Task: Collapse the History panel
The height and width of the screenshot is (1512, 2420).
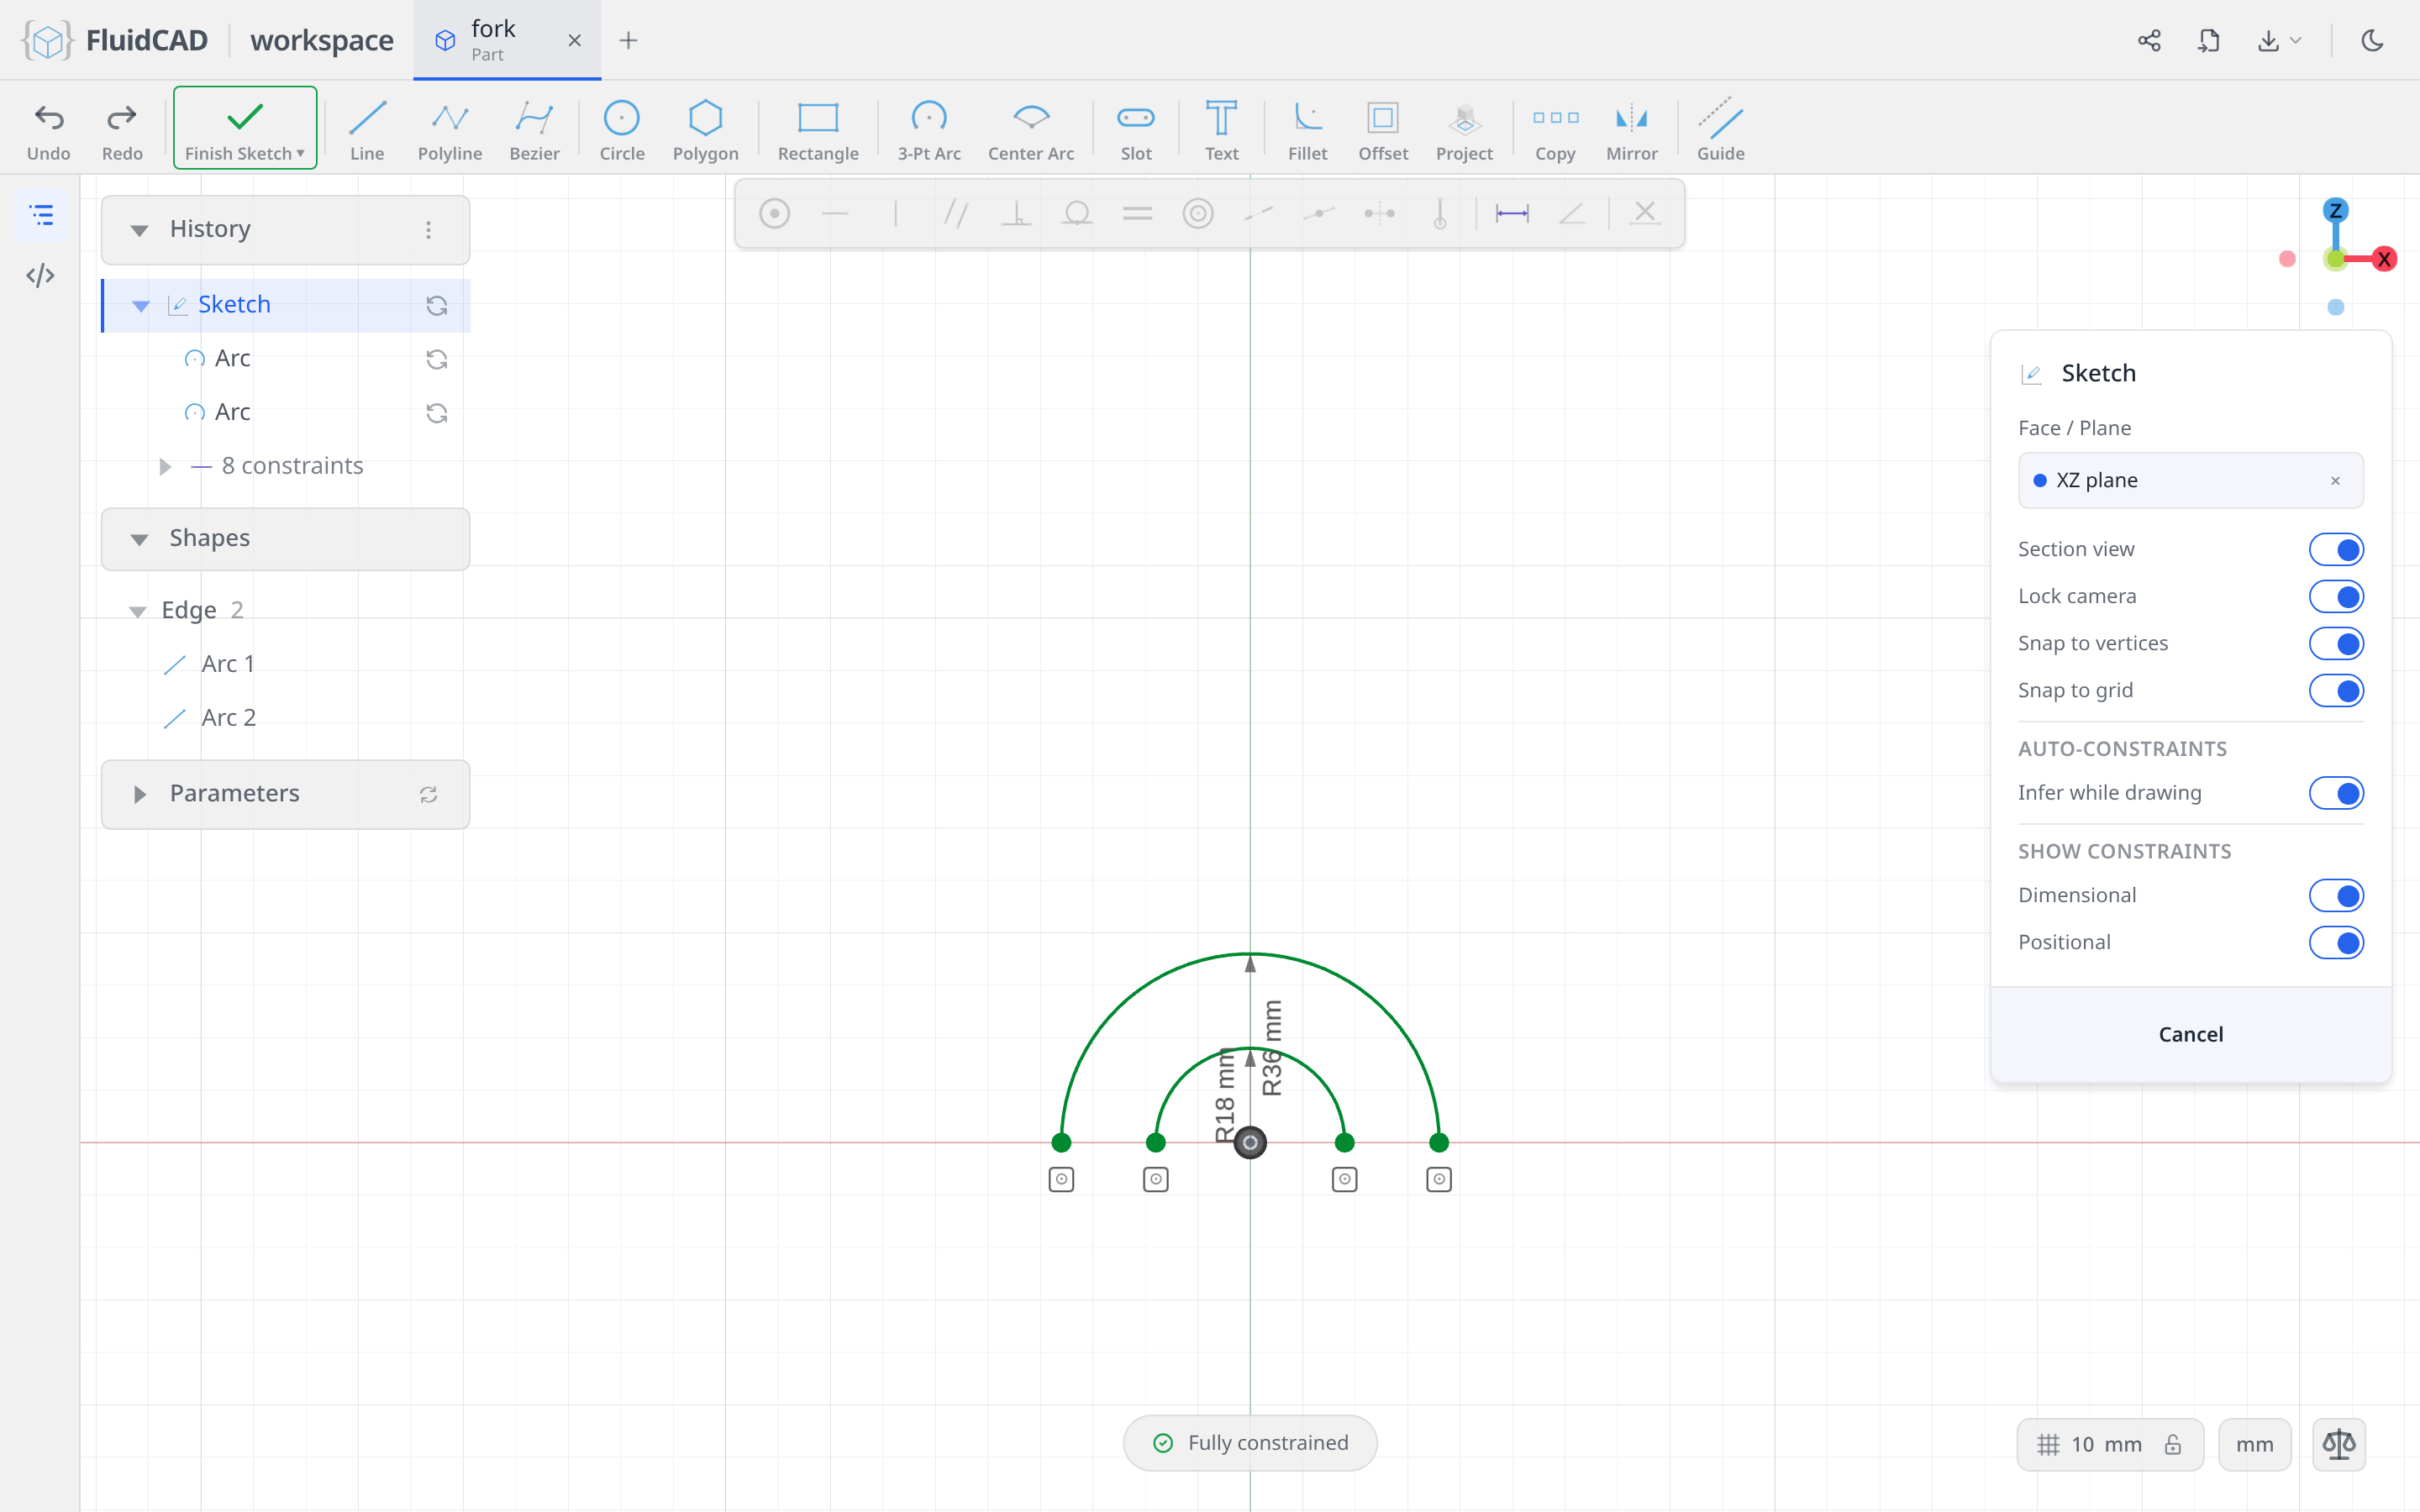Action: (x=140, y=230)
